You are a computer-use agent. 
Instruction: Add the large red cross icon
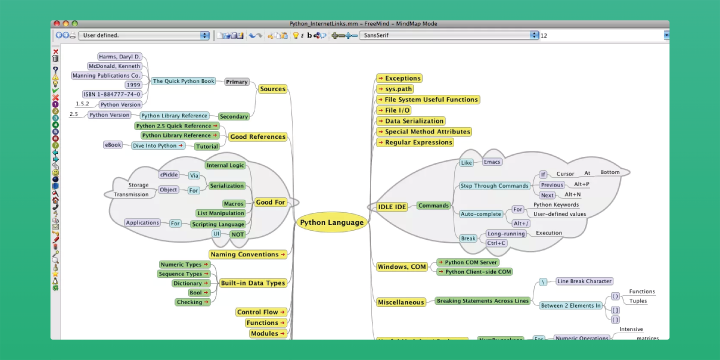(56, 97)
